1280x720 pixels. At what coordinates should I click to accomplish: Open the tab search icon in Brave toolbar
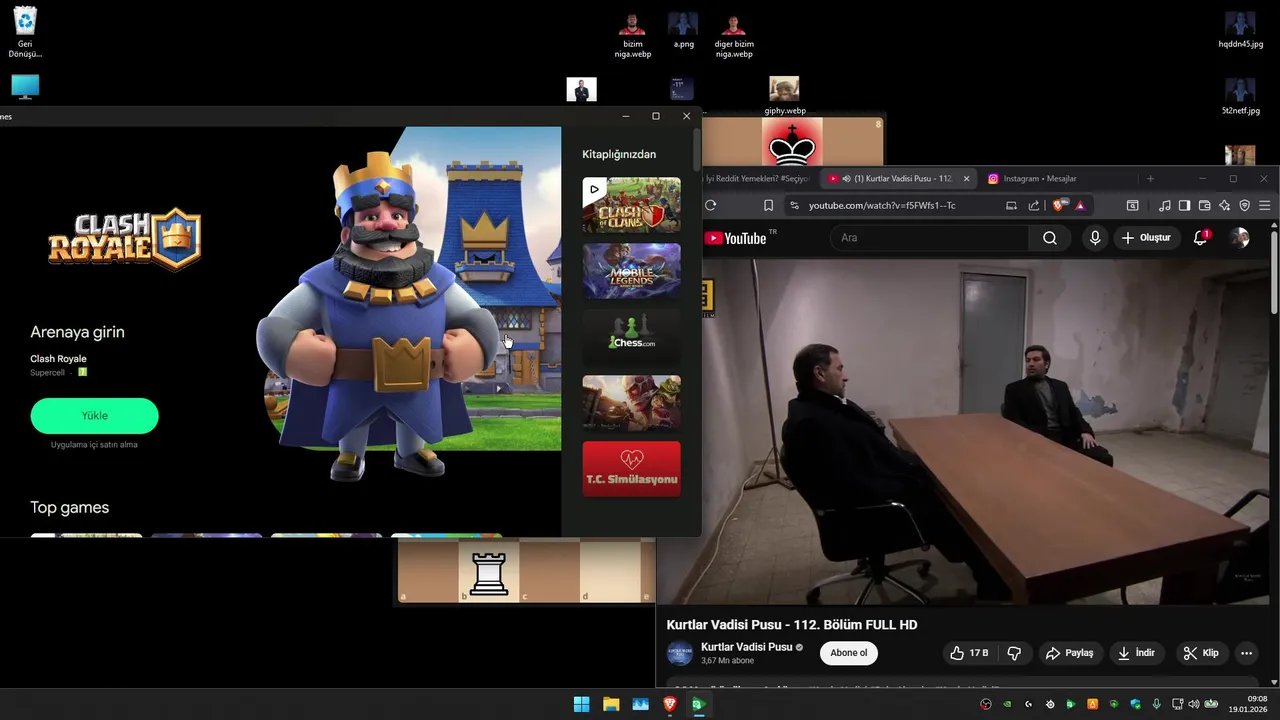[1132, 205]
